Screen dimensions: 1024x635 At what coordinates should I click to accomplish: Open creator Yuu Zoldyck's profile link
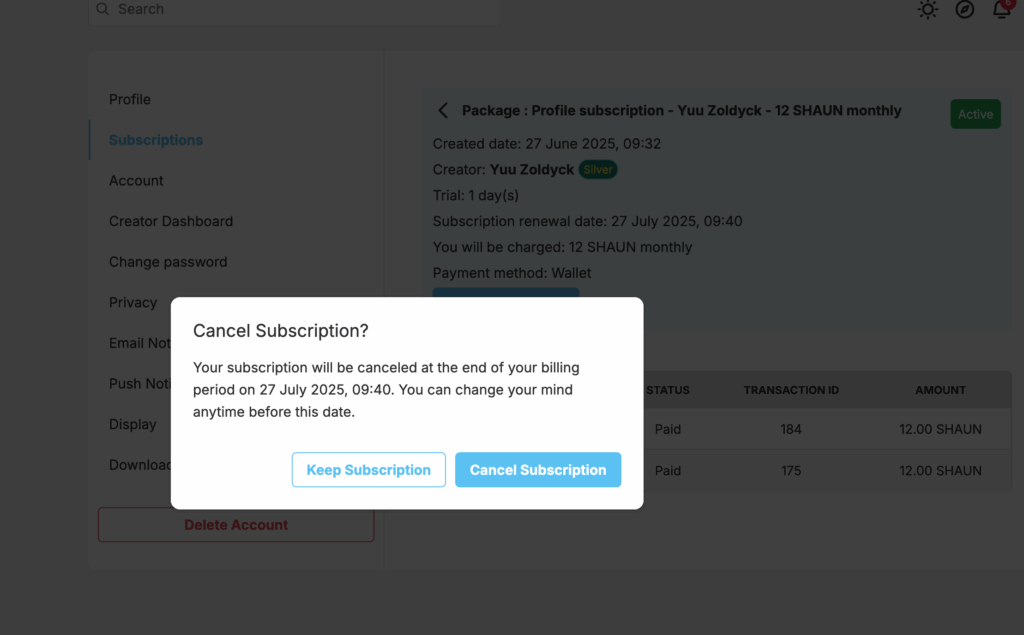tap(532, 170)
